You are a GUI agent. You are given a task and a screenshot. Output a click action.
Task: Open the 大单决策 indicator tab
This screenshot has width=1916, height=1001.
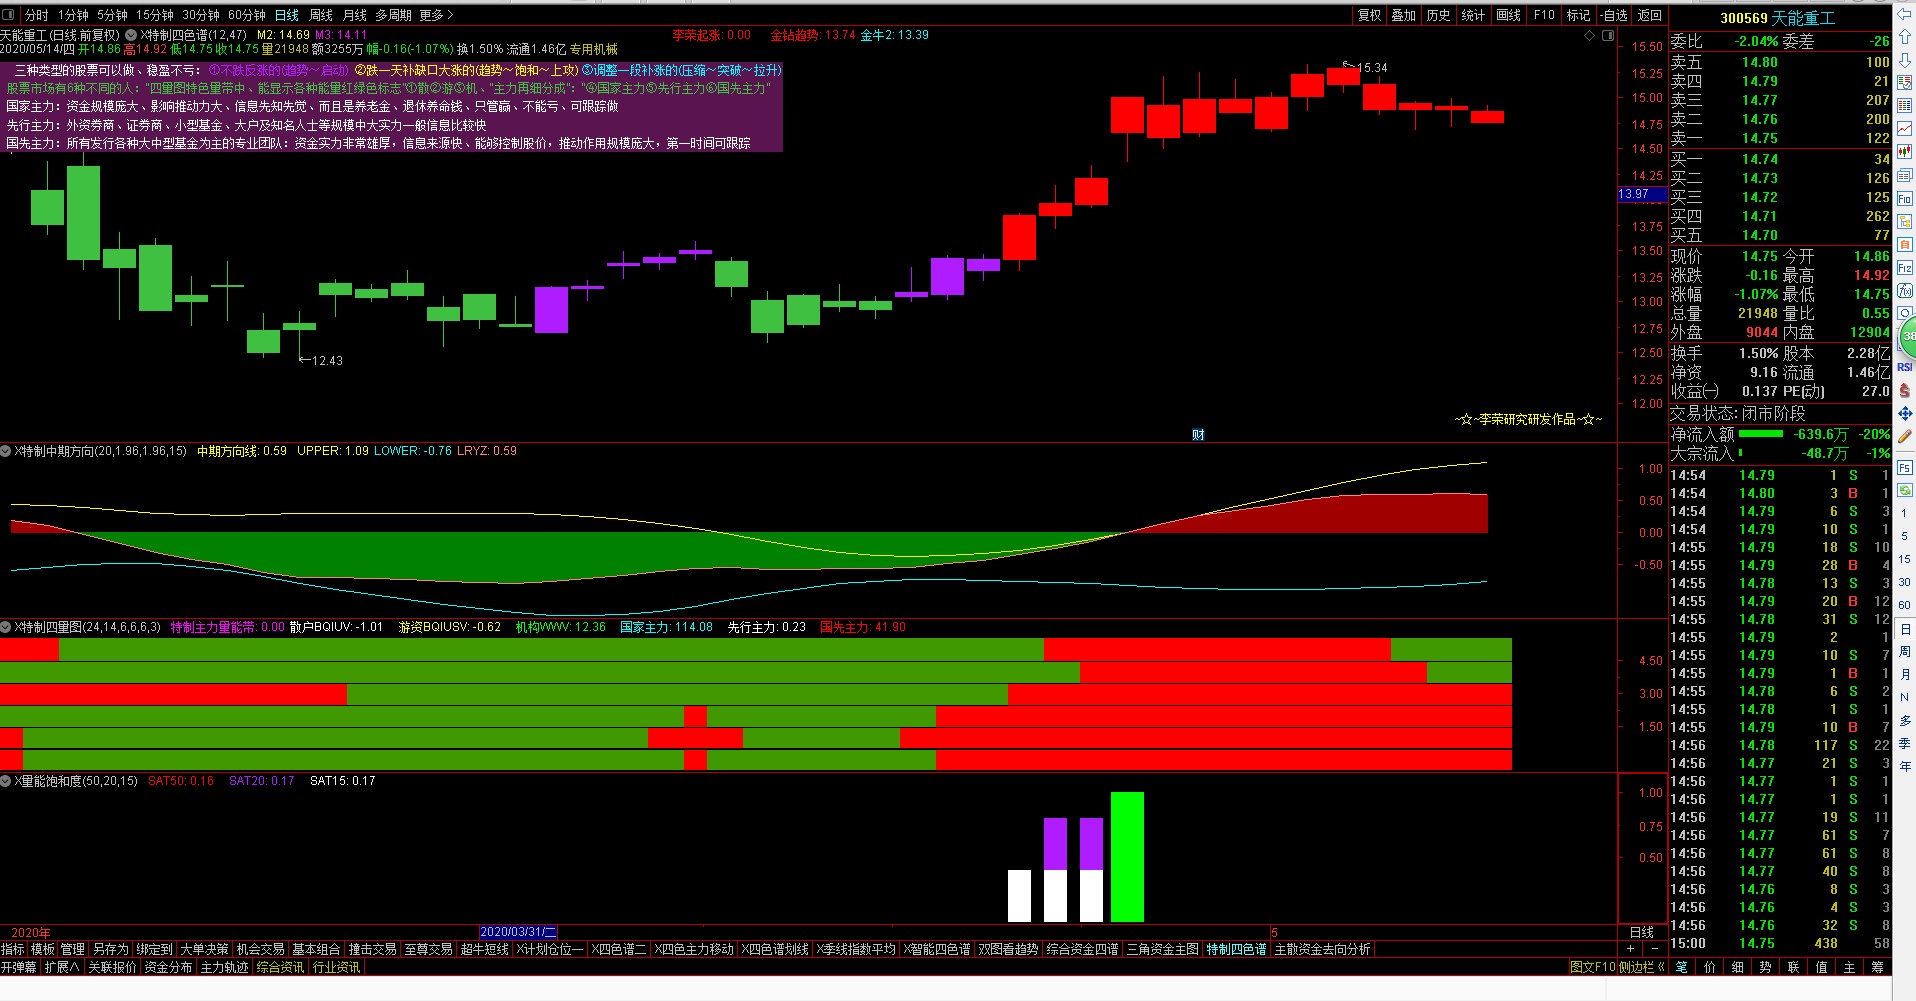[204, 949]
